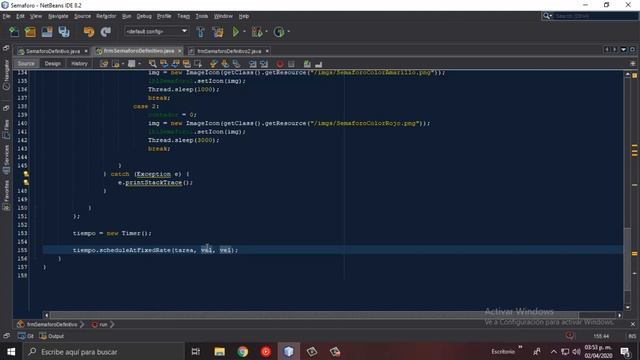Open the Refactor menu
The width and height of the screenshot is (640, 360).
(106, 16)
